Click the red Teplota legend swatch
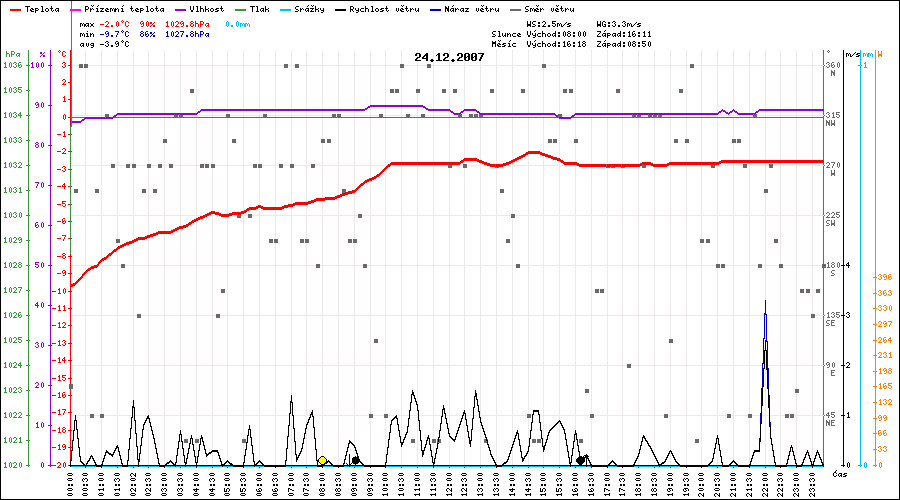 [15, 10]
